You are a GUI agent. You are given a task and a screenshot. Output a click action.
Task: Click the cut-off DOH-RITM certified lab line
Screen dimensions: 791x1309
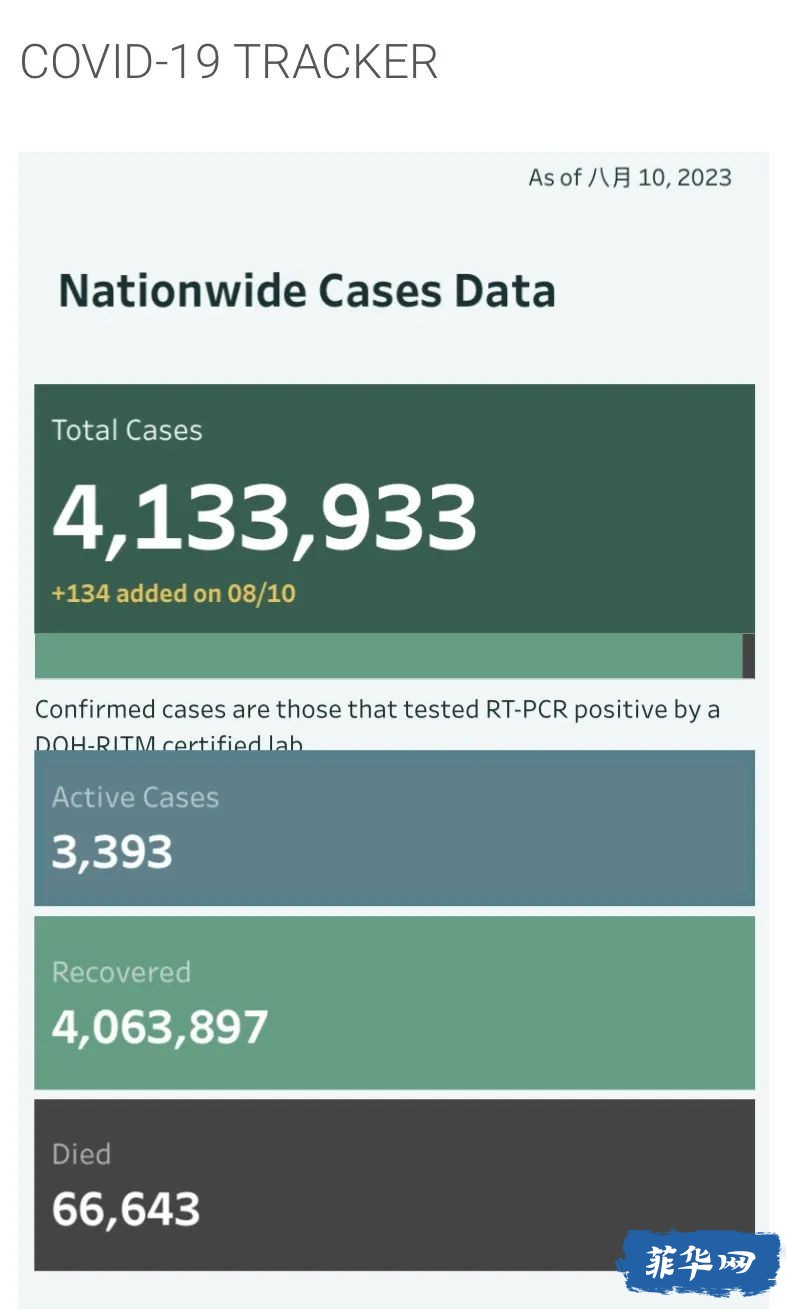(168, 743)
